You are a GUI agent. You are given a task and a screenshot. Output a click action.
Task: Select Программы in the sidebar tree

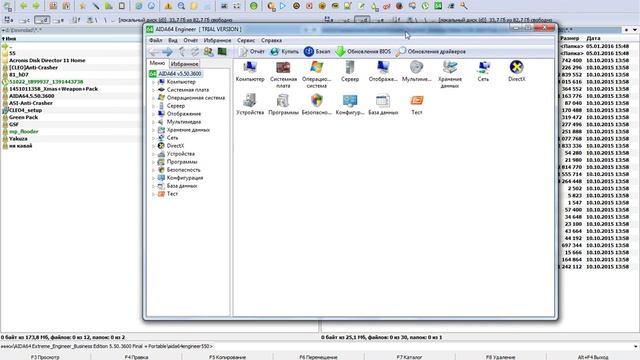pos(182,162)
